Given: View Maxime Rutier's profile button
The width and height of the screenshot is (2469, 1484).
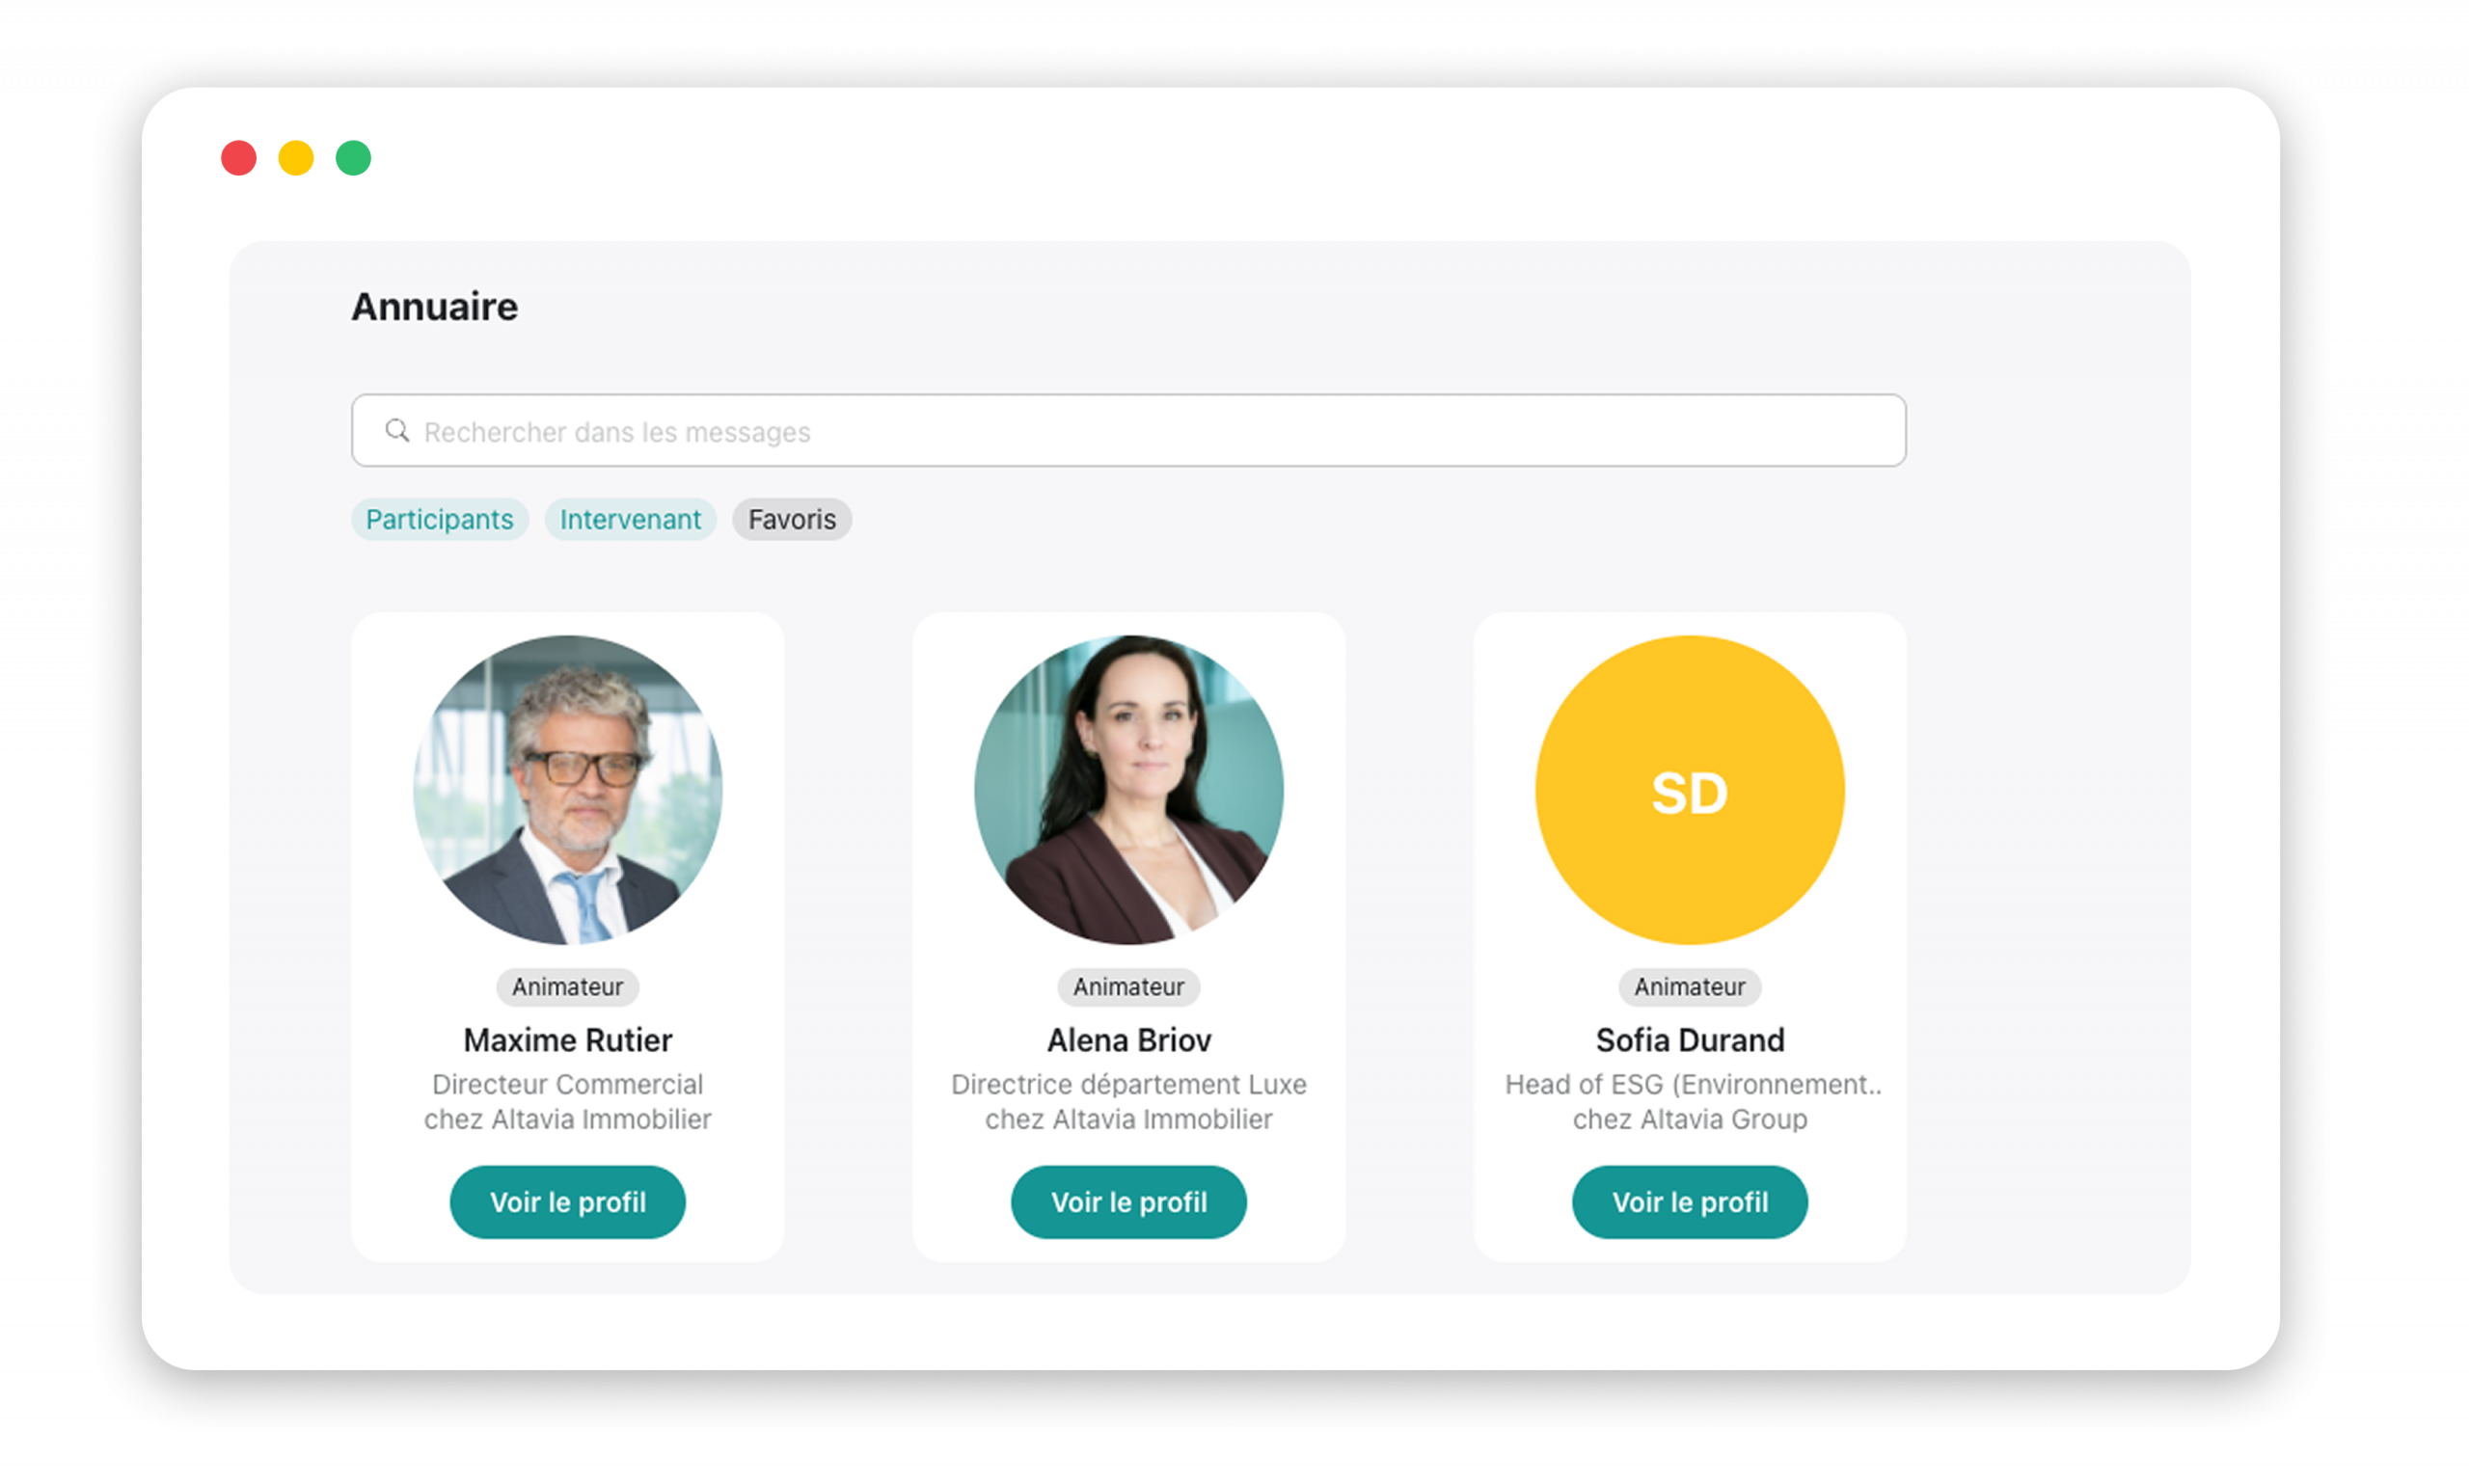Looking at the screenshot, I should (567, 1201).
